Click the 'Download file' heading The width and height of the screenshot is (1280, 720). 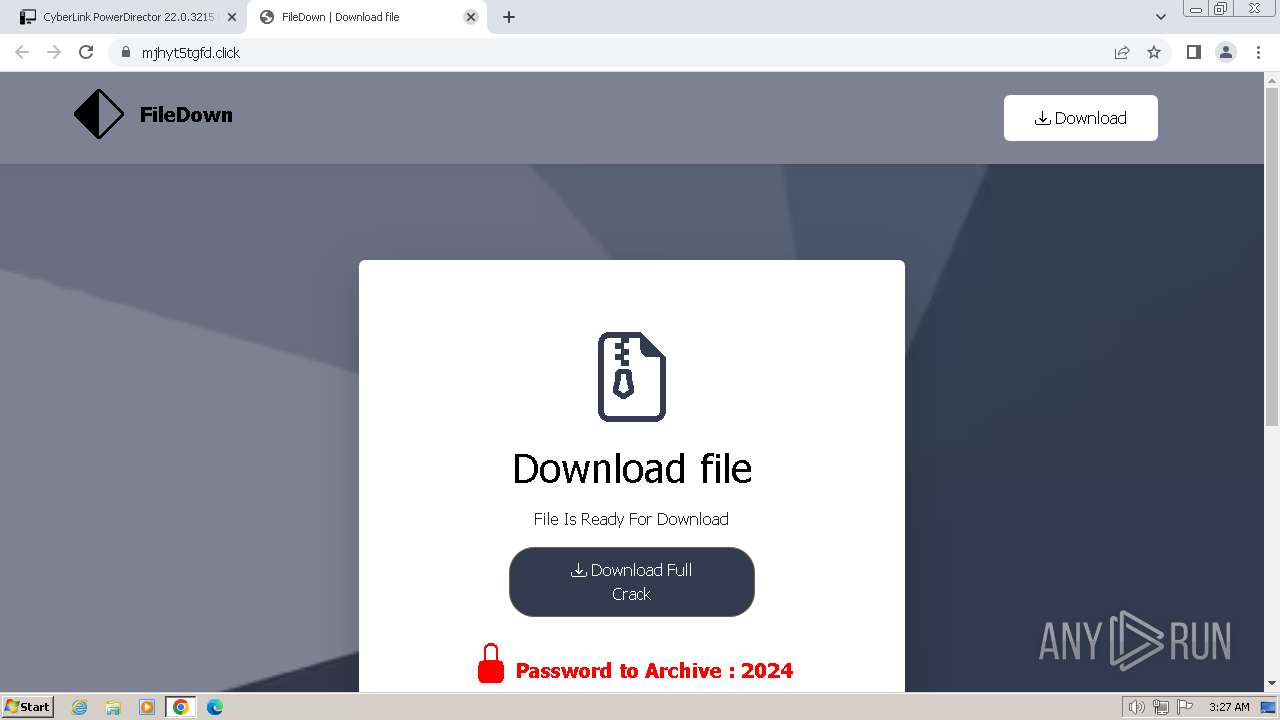(632, 468)
